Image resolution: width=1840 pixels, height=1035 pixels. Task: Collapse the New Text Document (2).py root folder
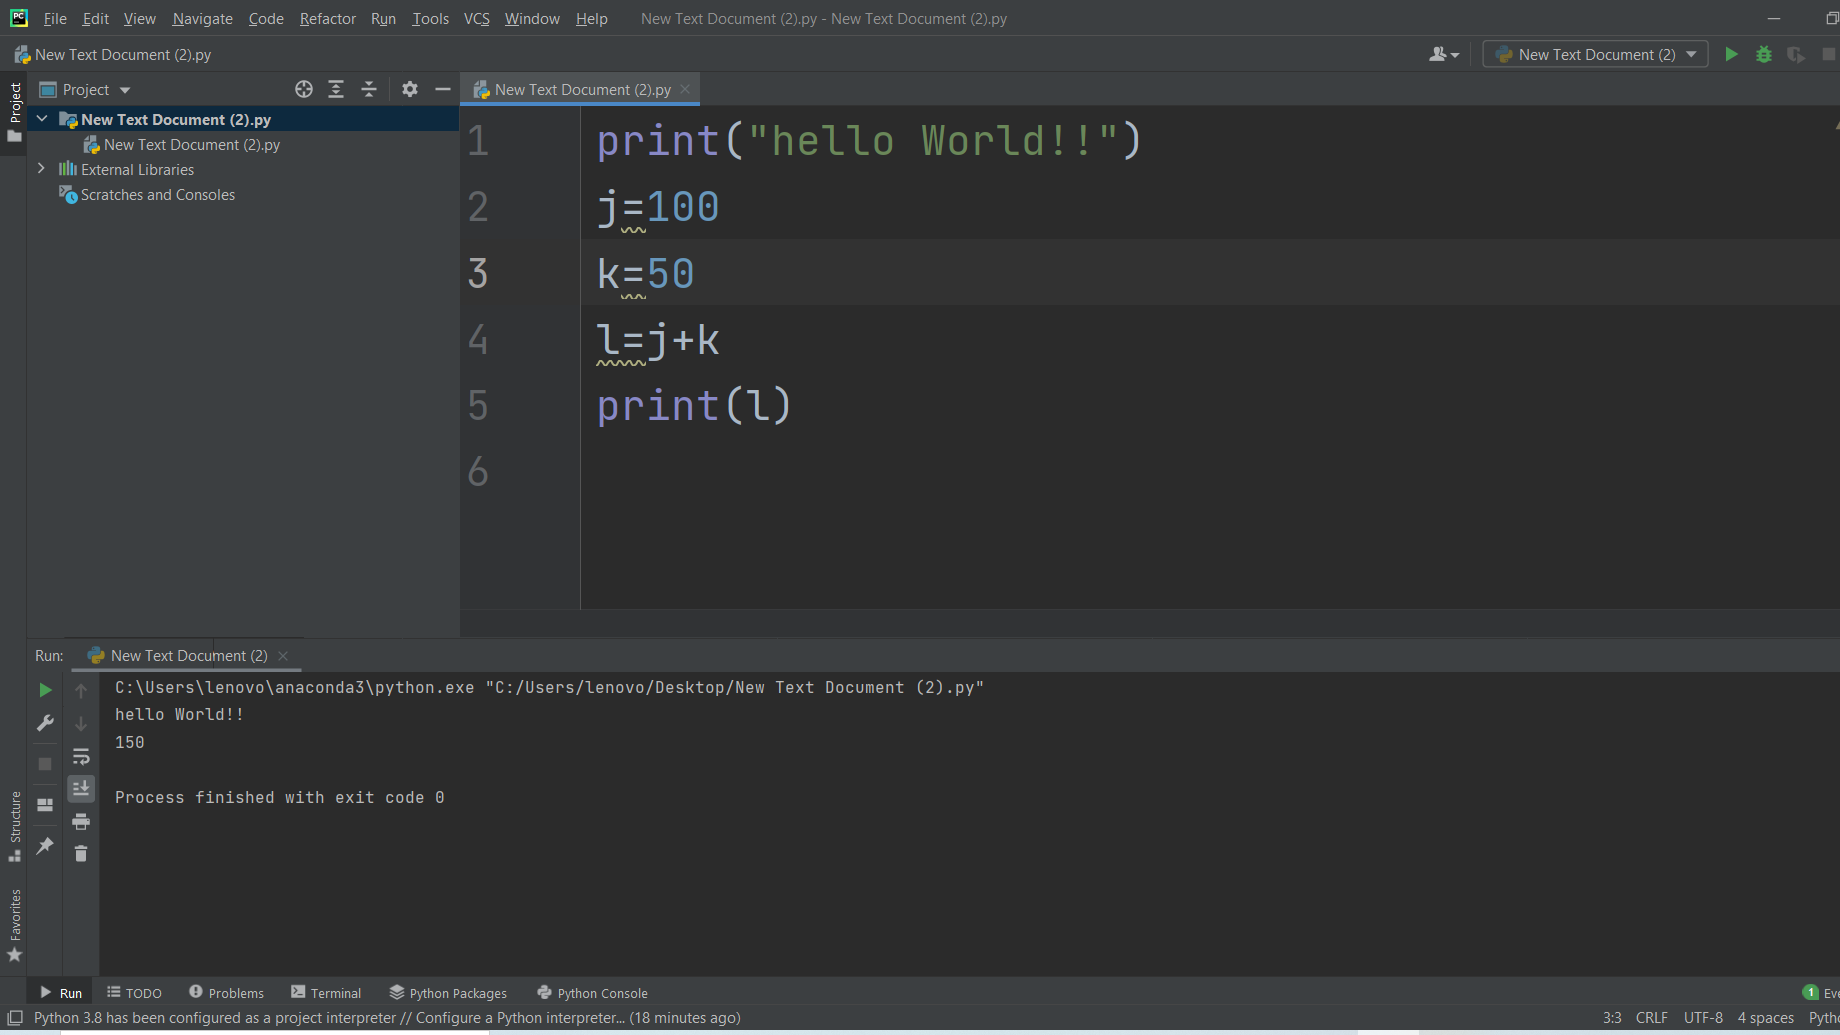click(42, 119)
